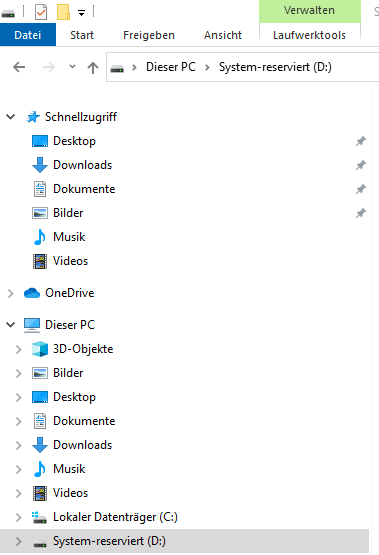The height and width of the screenshot is (555, 379).
Task: Select Bilder under Dieser PC
Action: point(68,373)
